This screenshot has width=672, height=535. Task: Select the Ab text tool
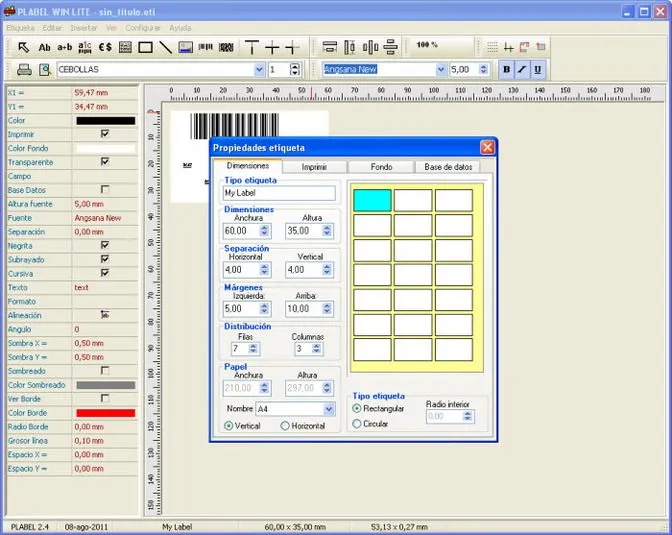(44, 47)
